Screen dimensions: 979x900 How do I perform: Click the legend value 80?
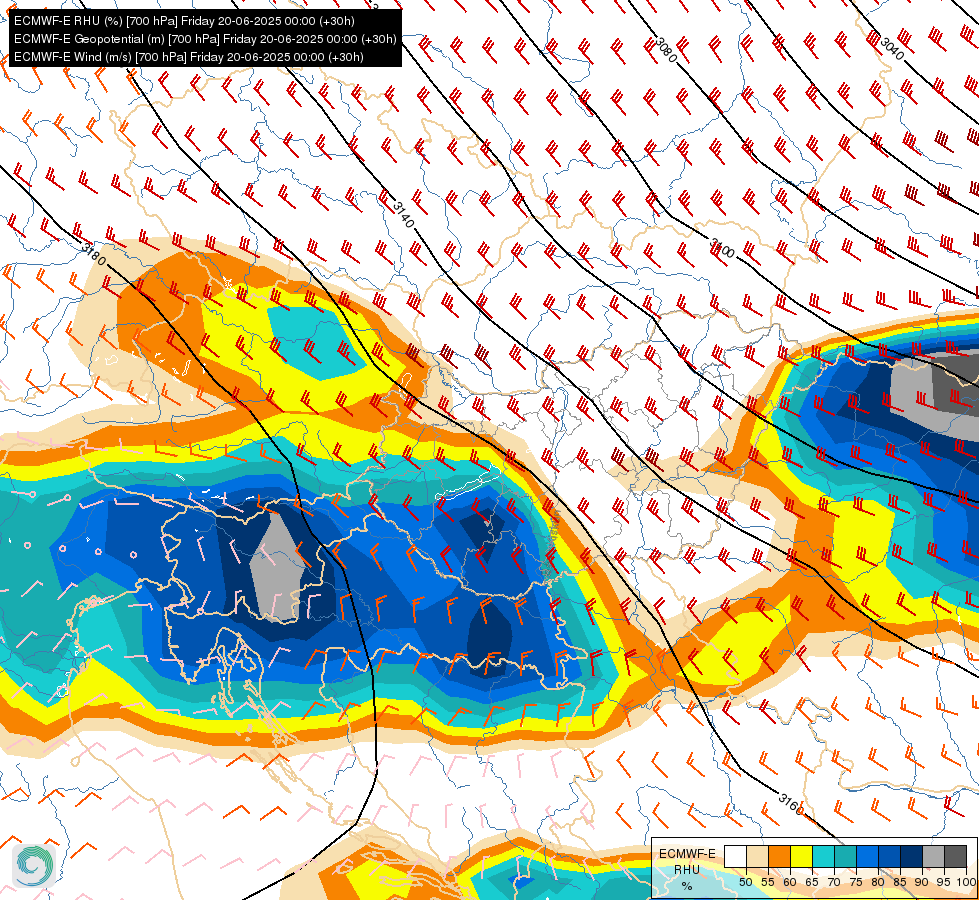pyautogui.click(x=878, y=883)
